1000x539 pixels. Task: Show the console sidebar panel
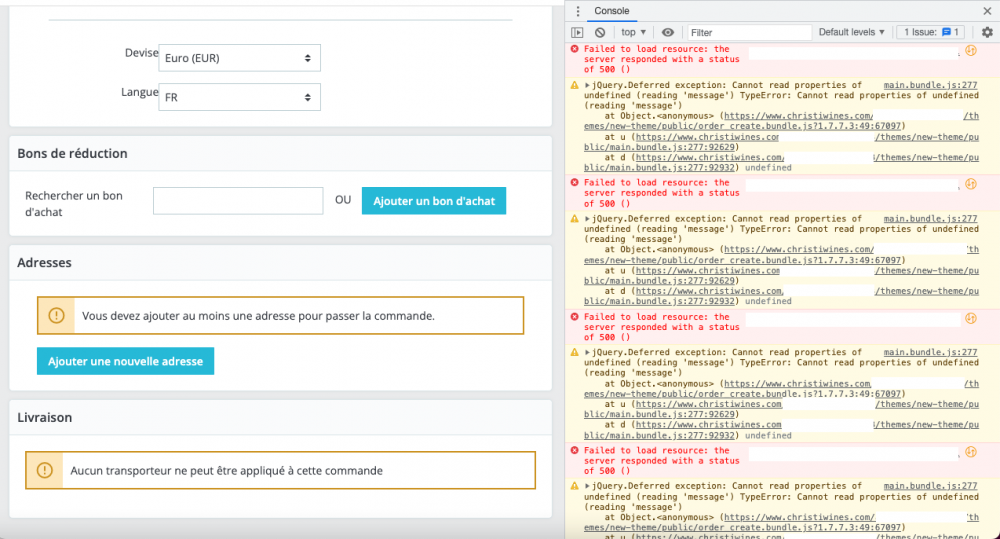coord(578,32)
